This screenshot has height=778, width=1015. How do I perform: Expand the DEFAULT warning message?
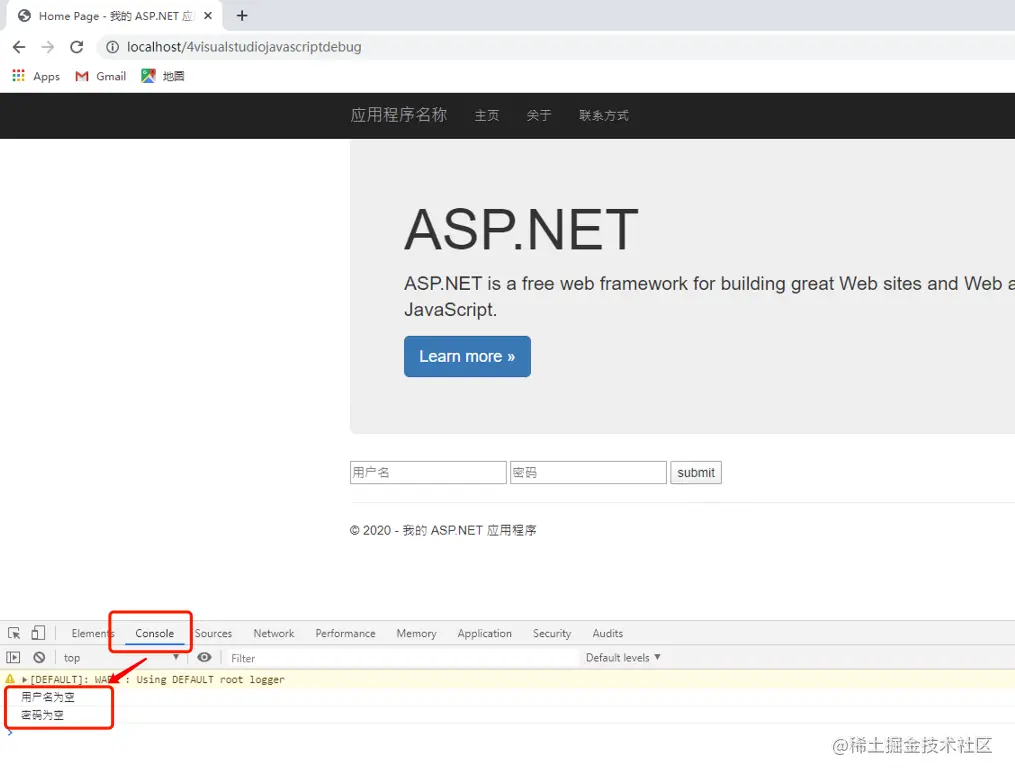[25, 680]
